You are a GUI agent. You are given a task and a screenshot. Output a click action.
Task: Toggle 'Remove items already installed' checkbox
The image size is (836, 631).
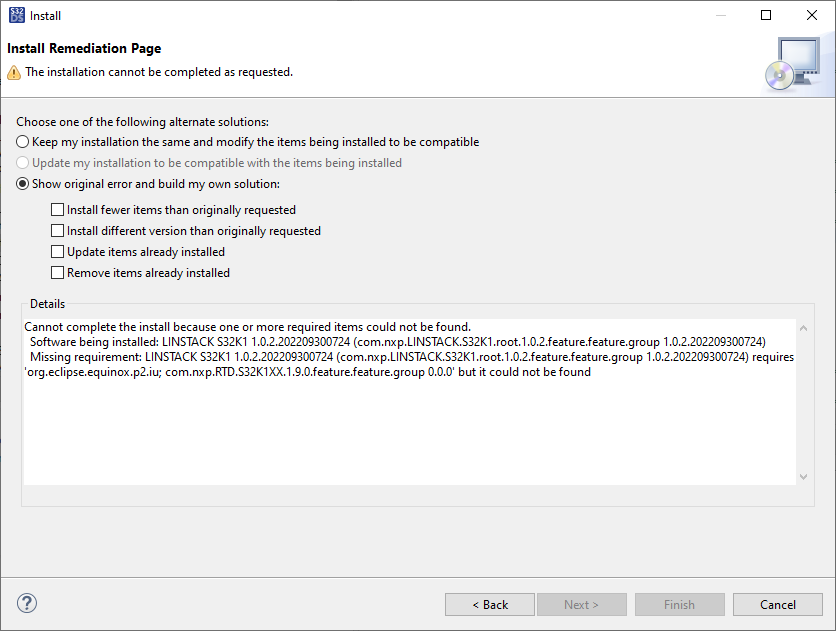coord(58,273)
